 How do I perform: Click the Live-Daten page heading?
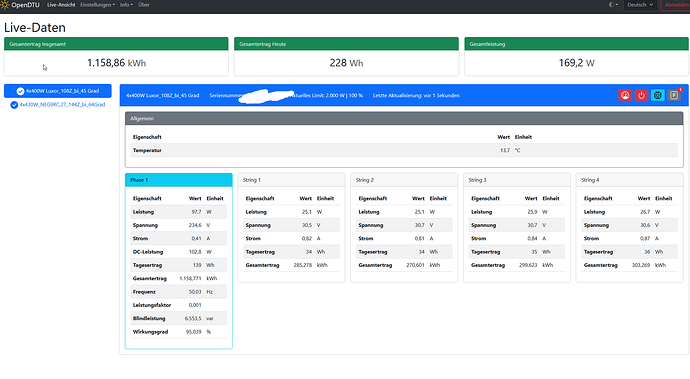coord(35,27)
